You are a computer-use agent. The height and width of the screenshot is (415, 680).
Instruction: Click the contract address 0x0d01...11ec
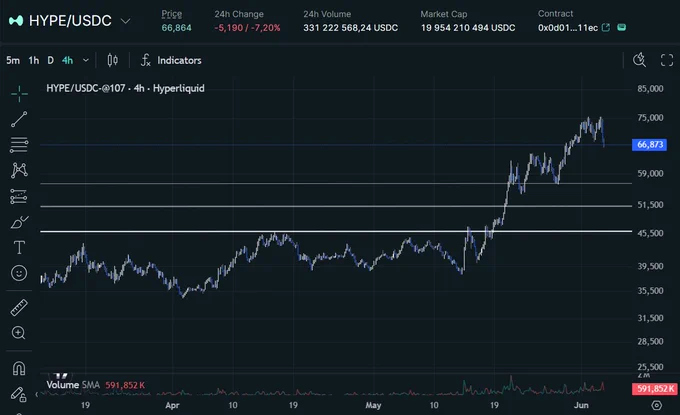pos(568,28)
